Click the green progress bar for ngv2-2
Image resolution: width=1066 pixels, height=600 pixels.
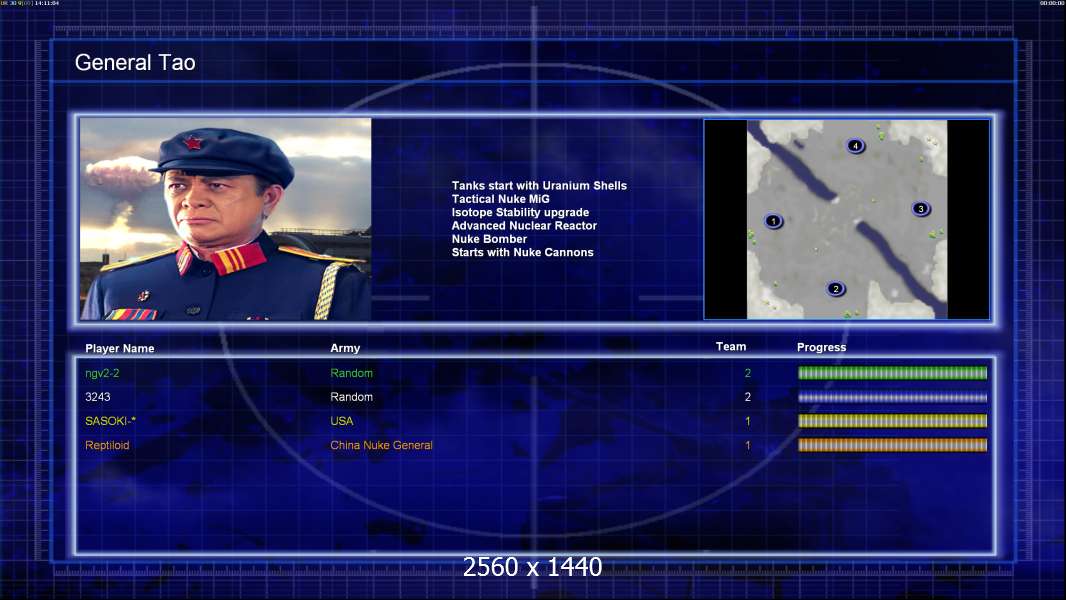pos(892,372)
